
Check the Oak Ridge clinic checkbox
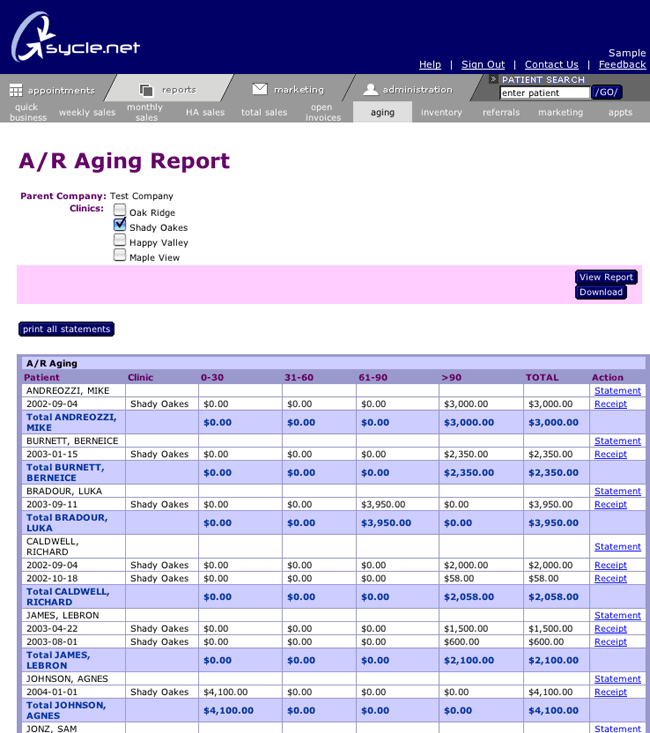[x=120, y=211]
